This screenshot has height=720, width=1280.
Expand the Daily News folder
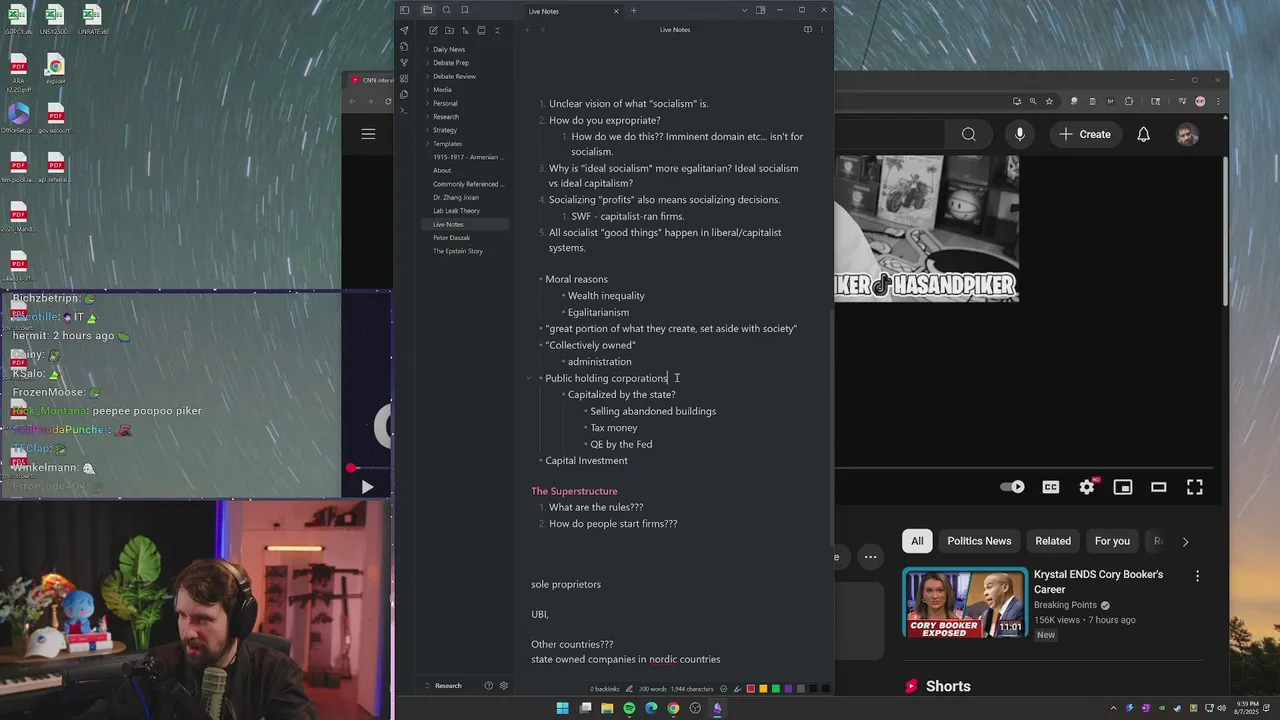428,49
